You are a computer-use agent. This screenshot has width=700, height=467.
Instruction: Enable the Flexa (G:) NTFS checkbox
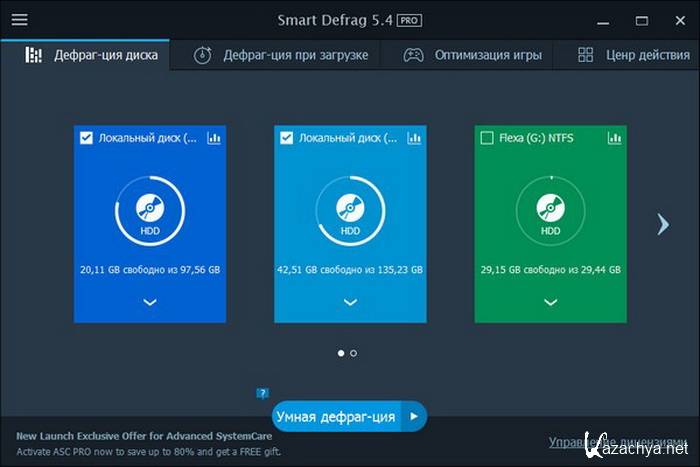pos(487,138)
